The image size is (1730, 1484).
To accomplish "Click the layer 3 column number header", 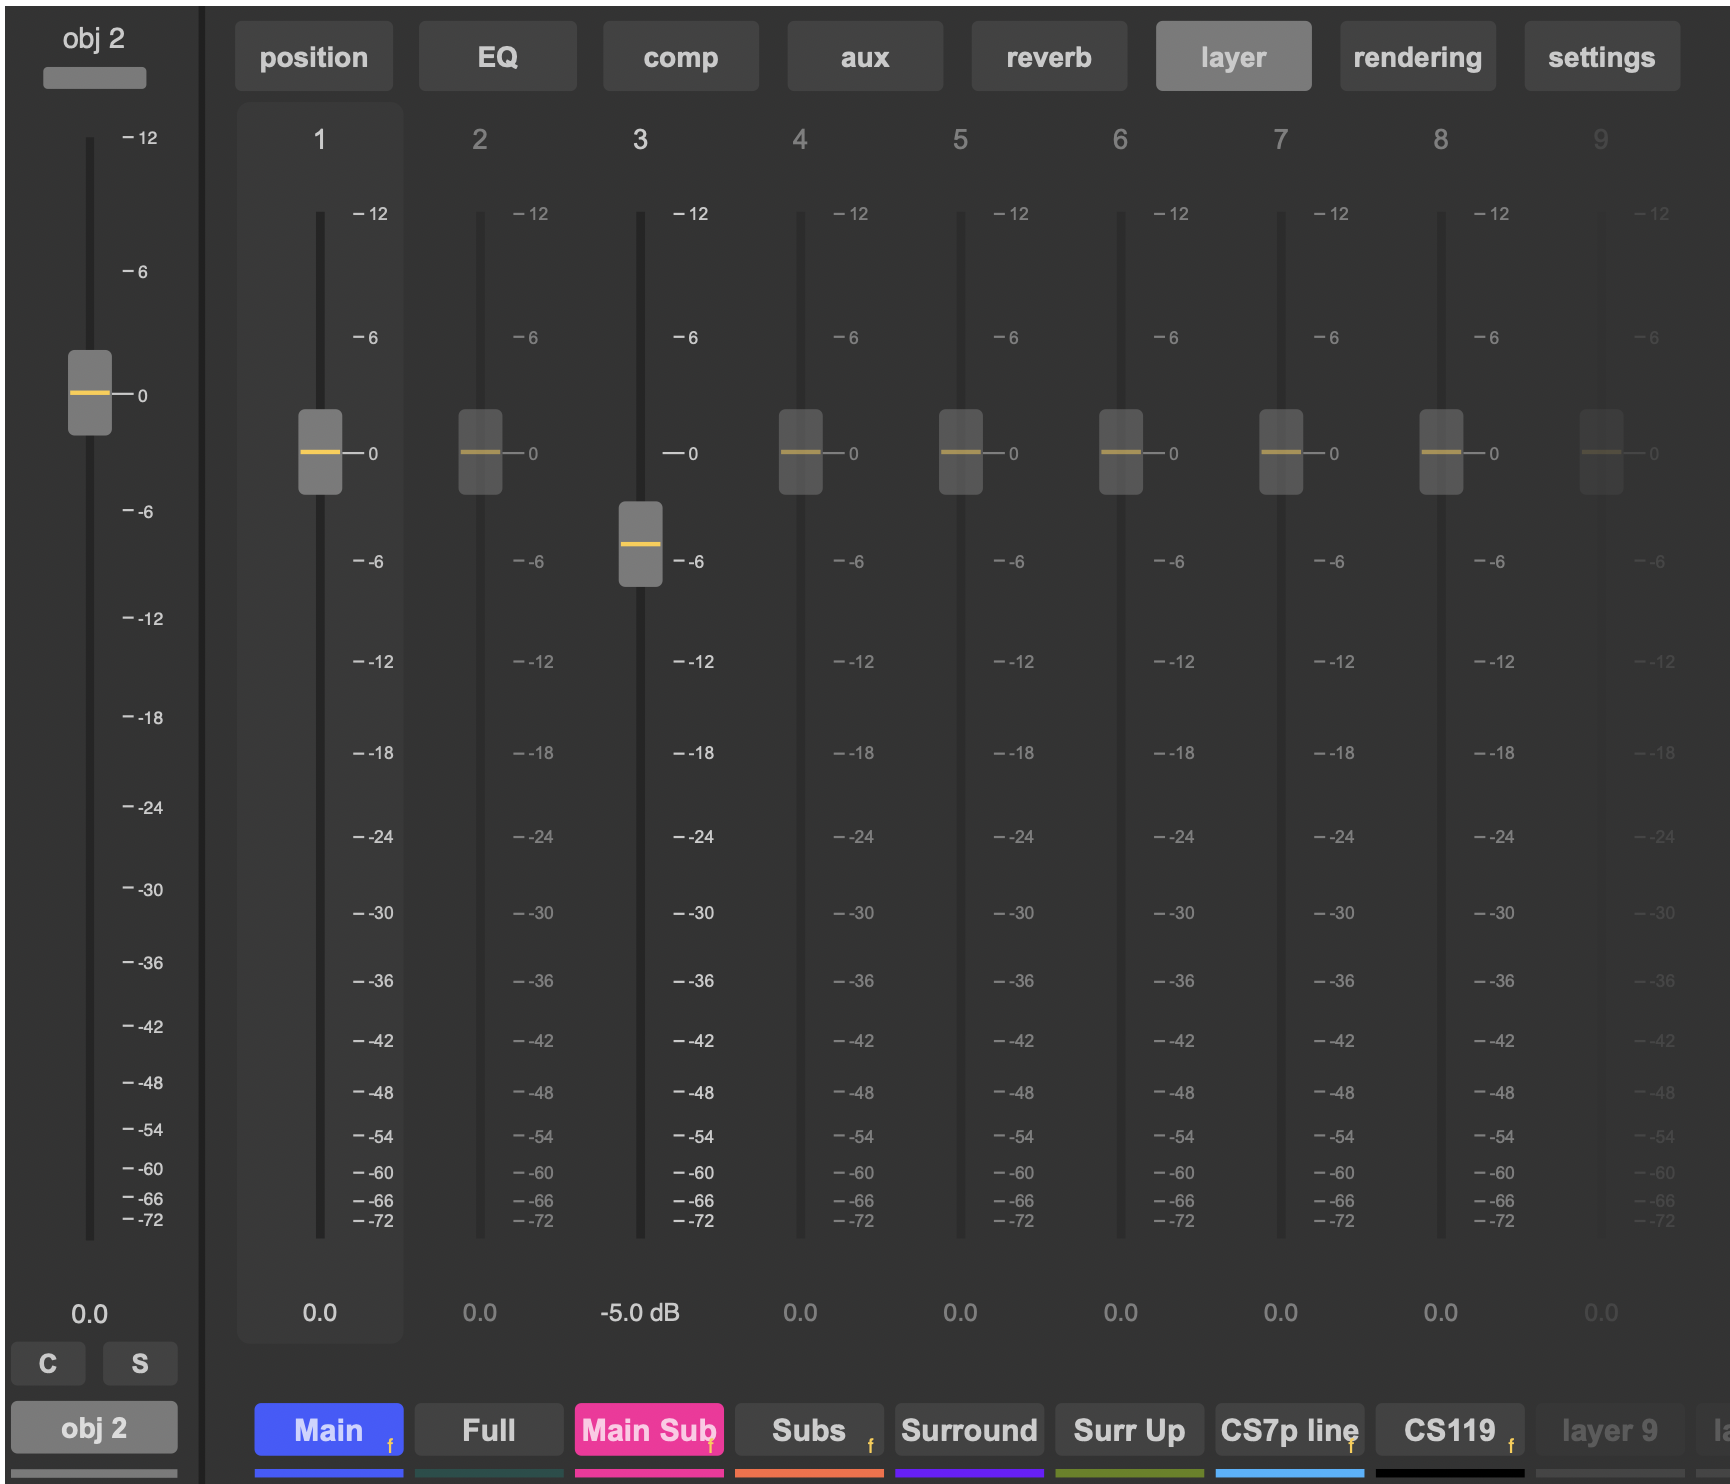I will (640, 139).
